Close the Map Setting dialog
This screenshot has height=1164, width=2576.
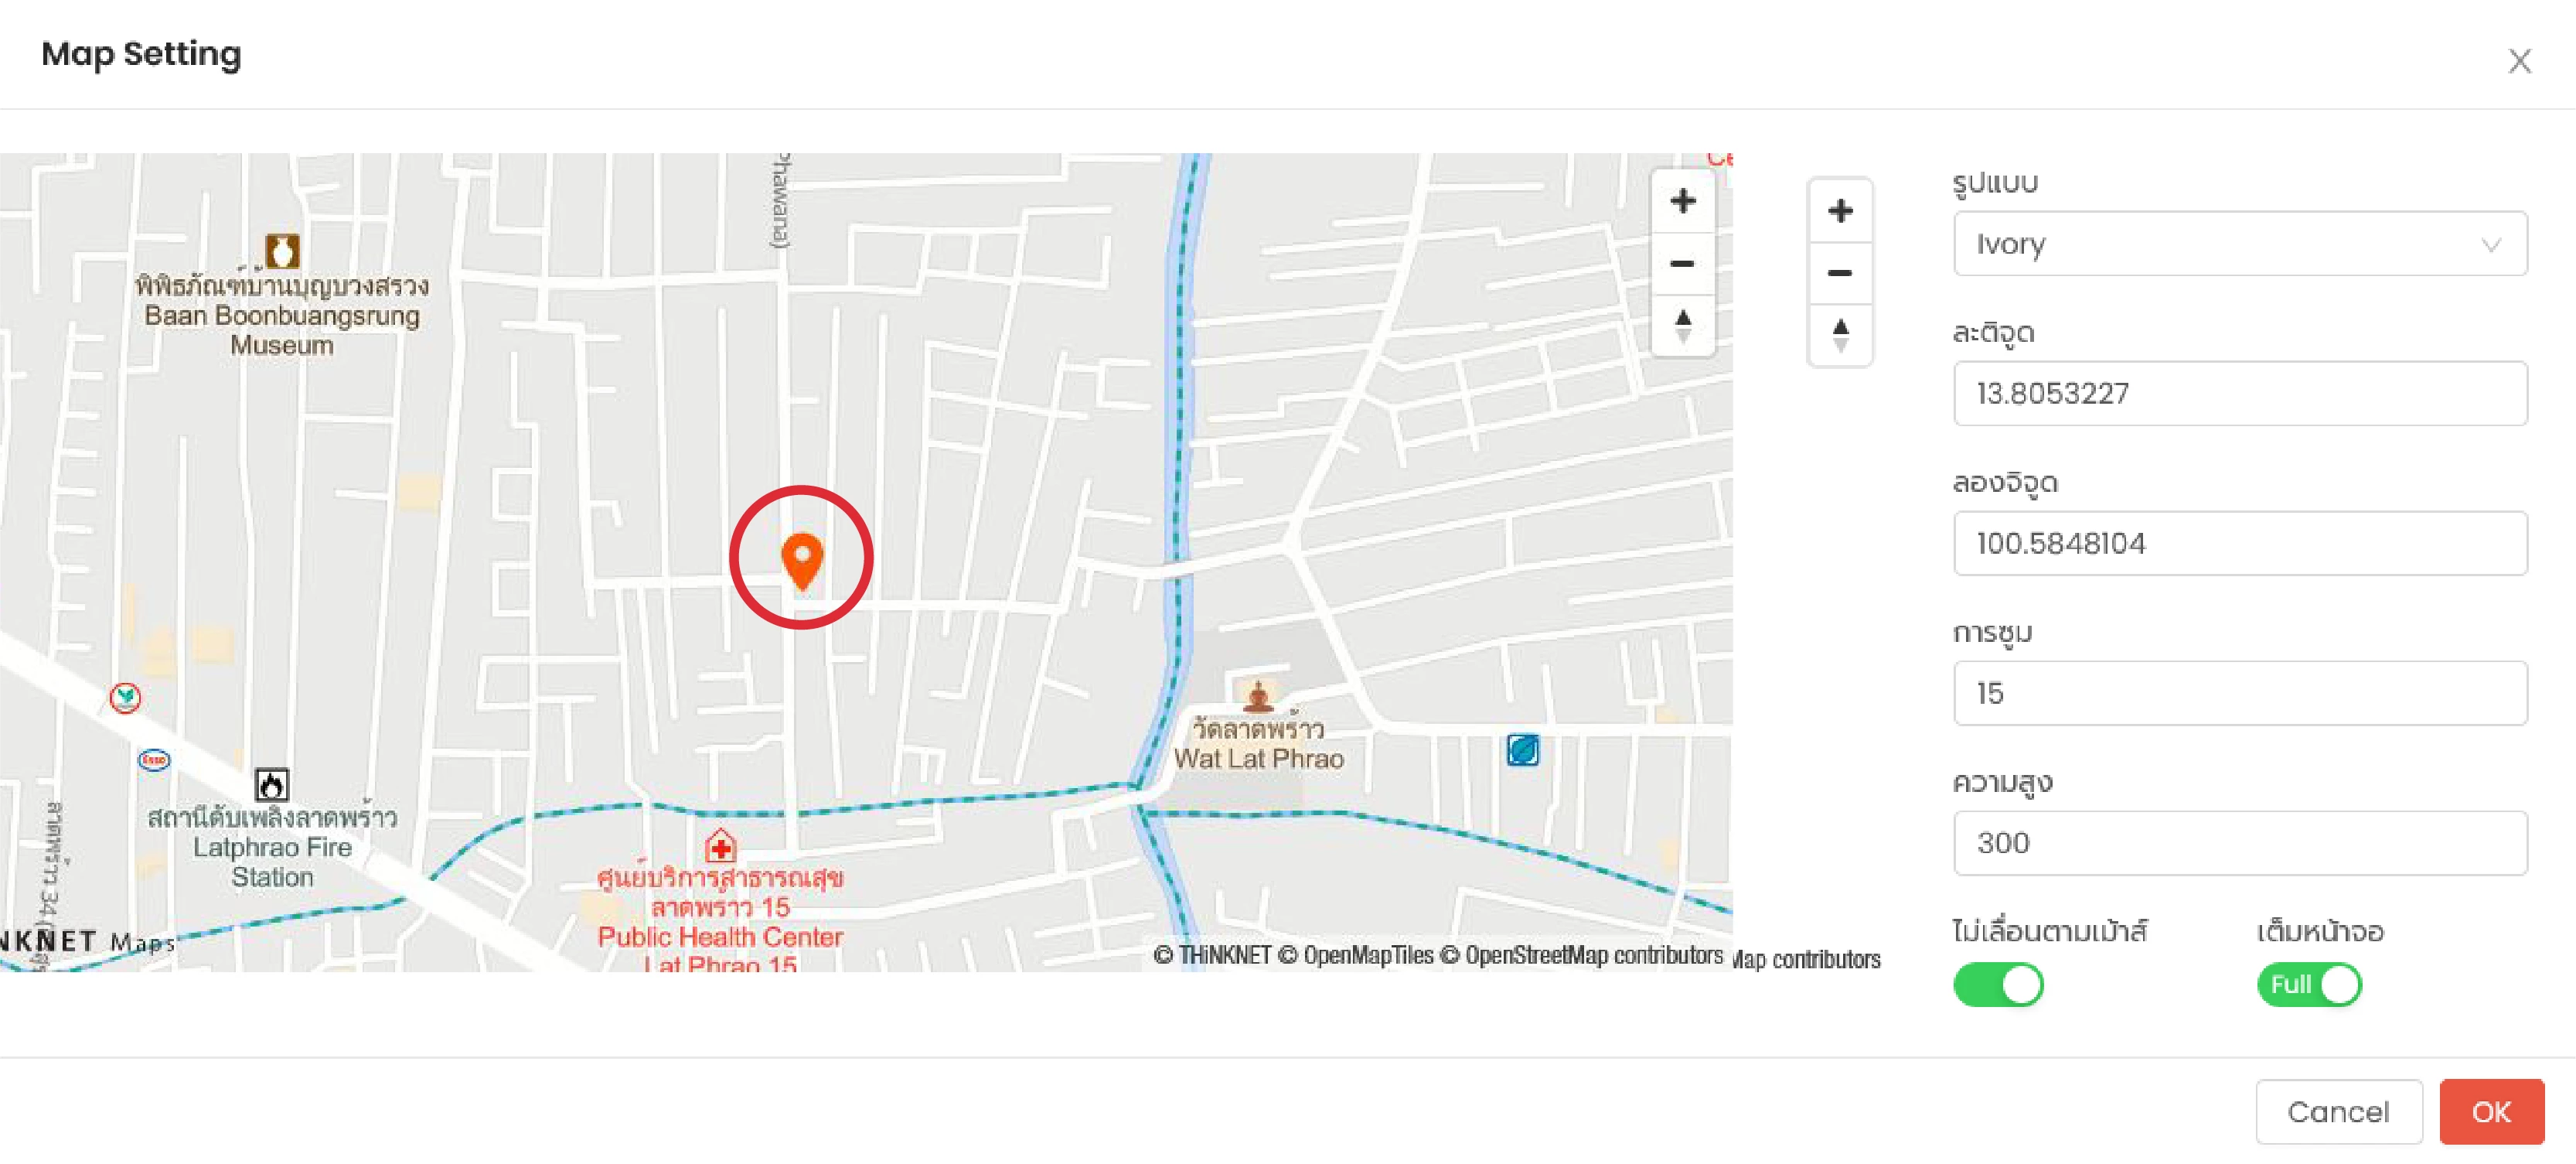tap(2519, 61)
